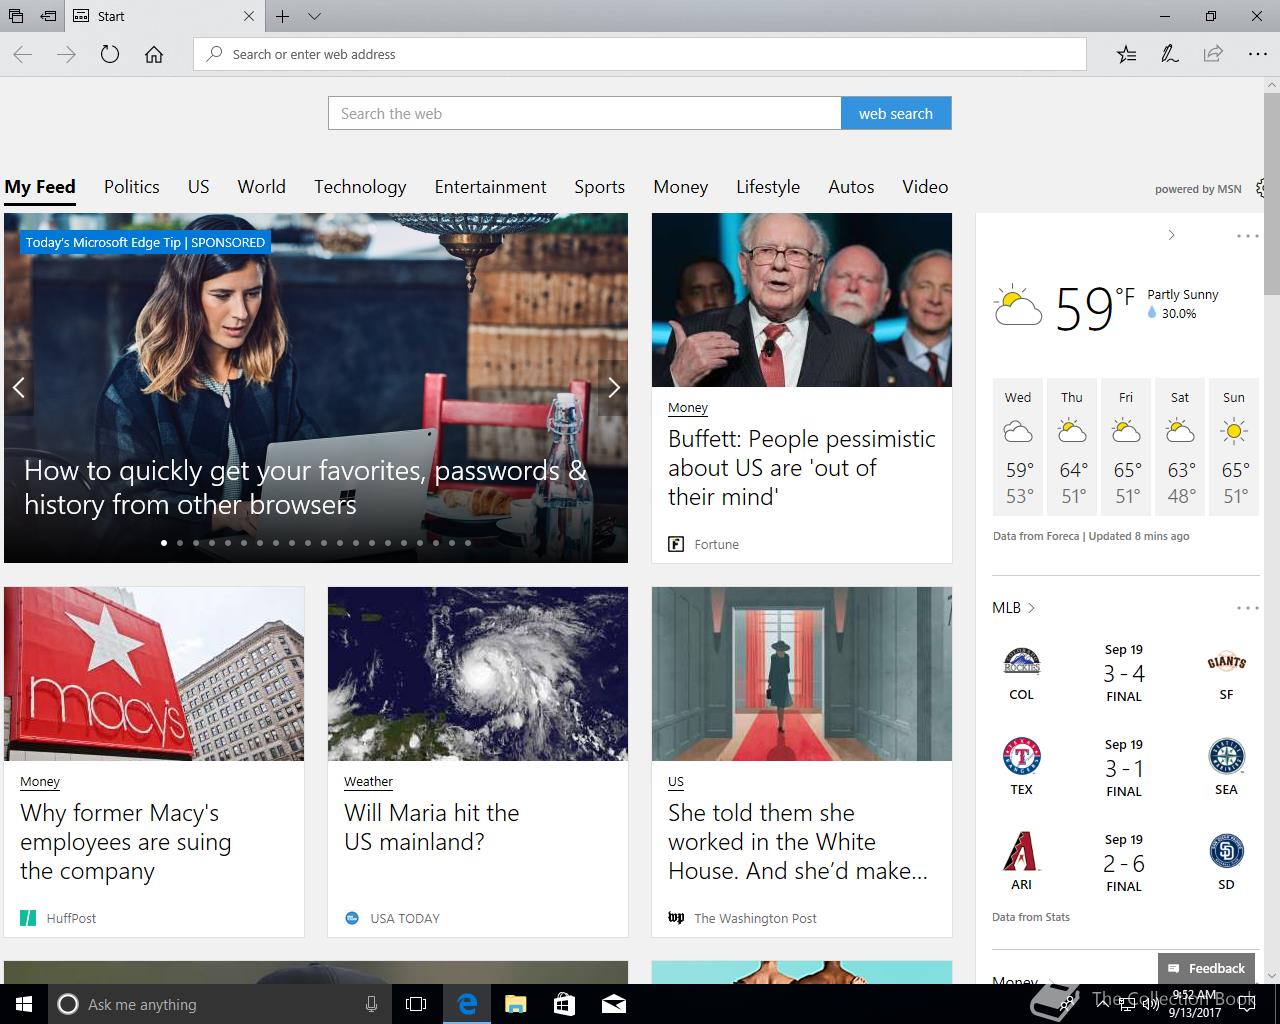Open the Texas Rangers team logo
1280x1024 pixels.
pos(1021,757)
